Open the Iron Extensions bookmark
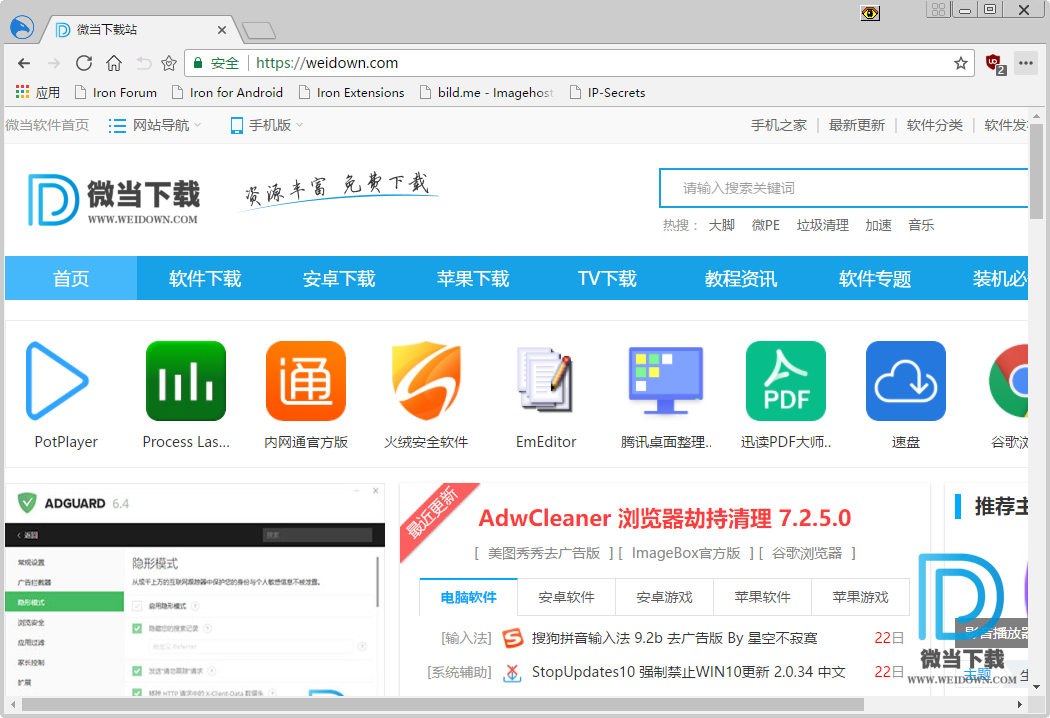Image resolution: width=1050 pixels, height=718 pixels. click(x=352, y=92)
